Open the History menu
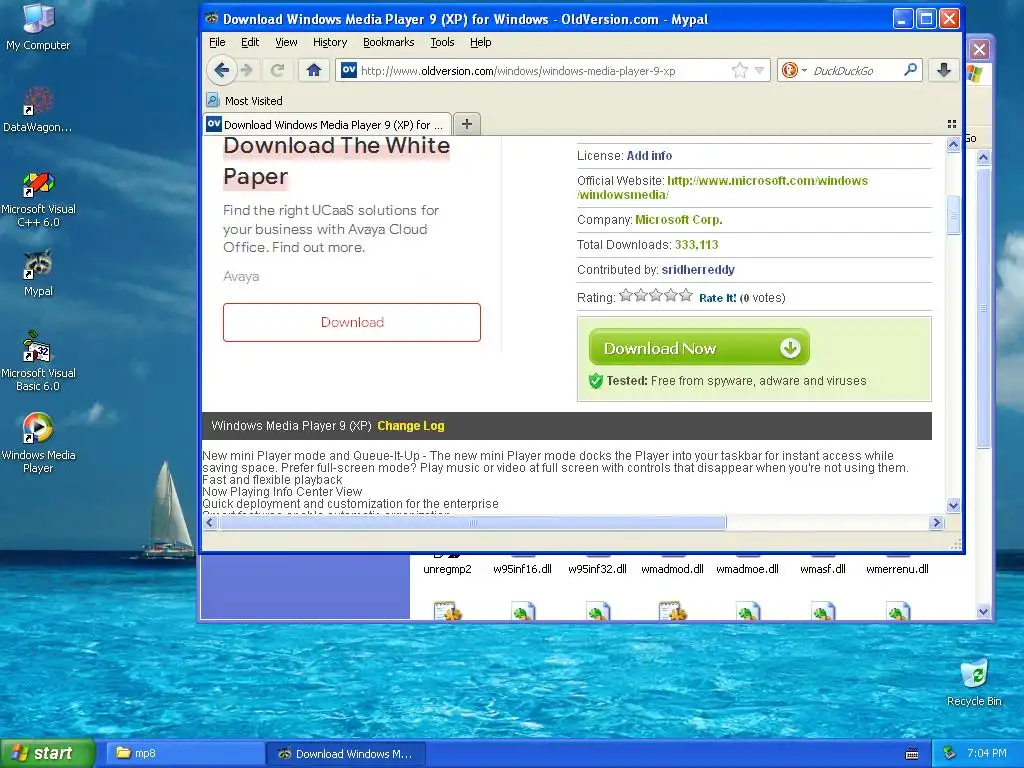 tap(330, 42)
